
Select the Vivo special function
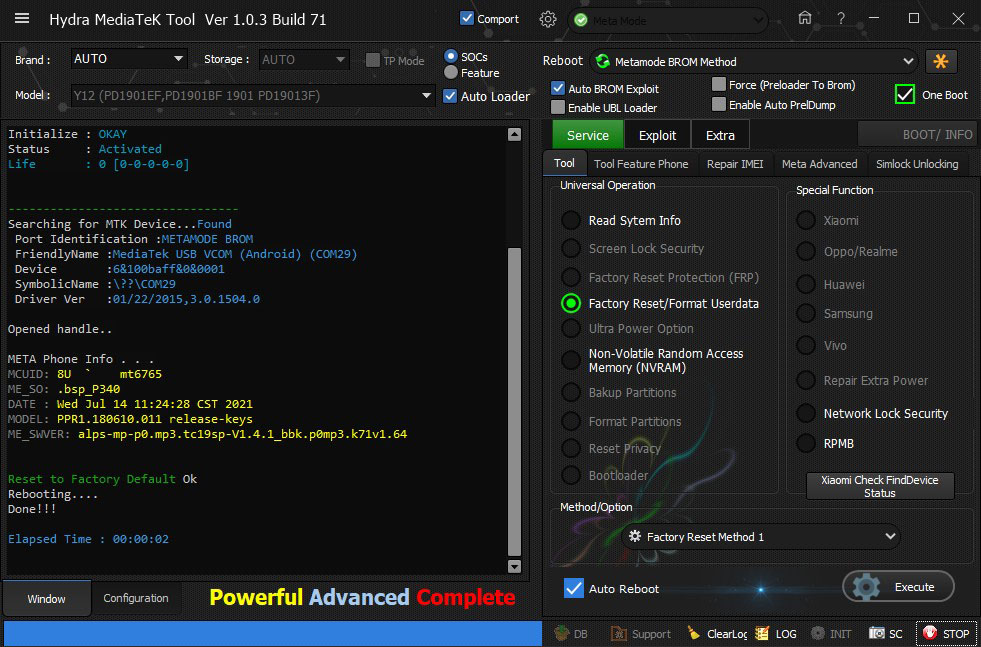[x=806, y=345]
